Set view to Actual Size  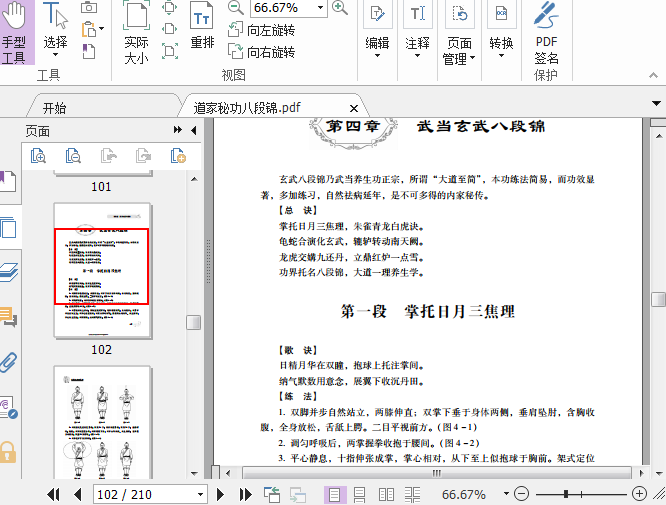tap(136, 32)
